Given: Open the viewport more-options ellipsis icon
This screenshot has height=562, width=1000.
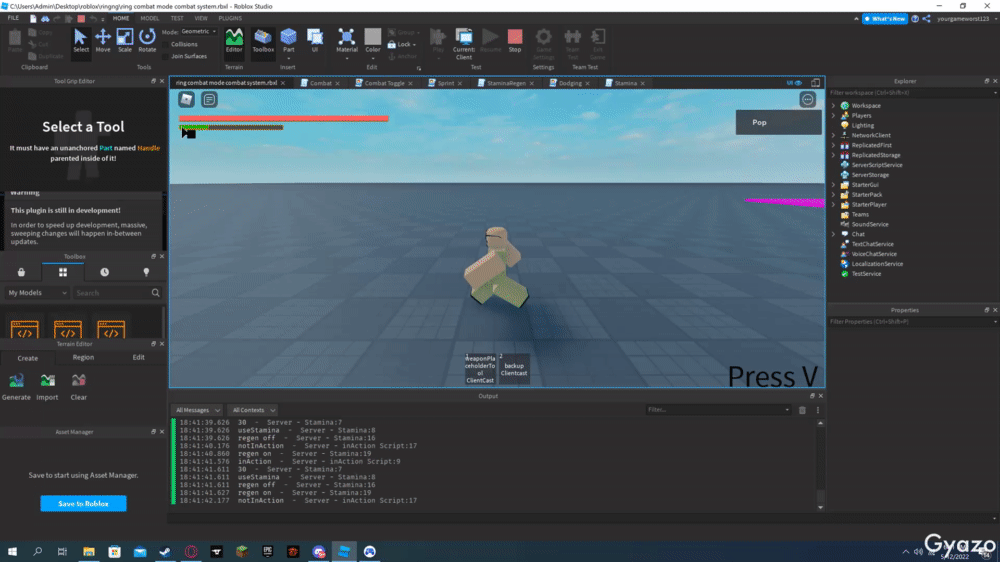Looking at the screenshot, I should [x=807, y=100].
